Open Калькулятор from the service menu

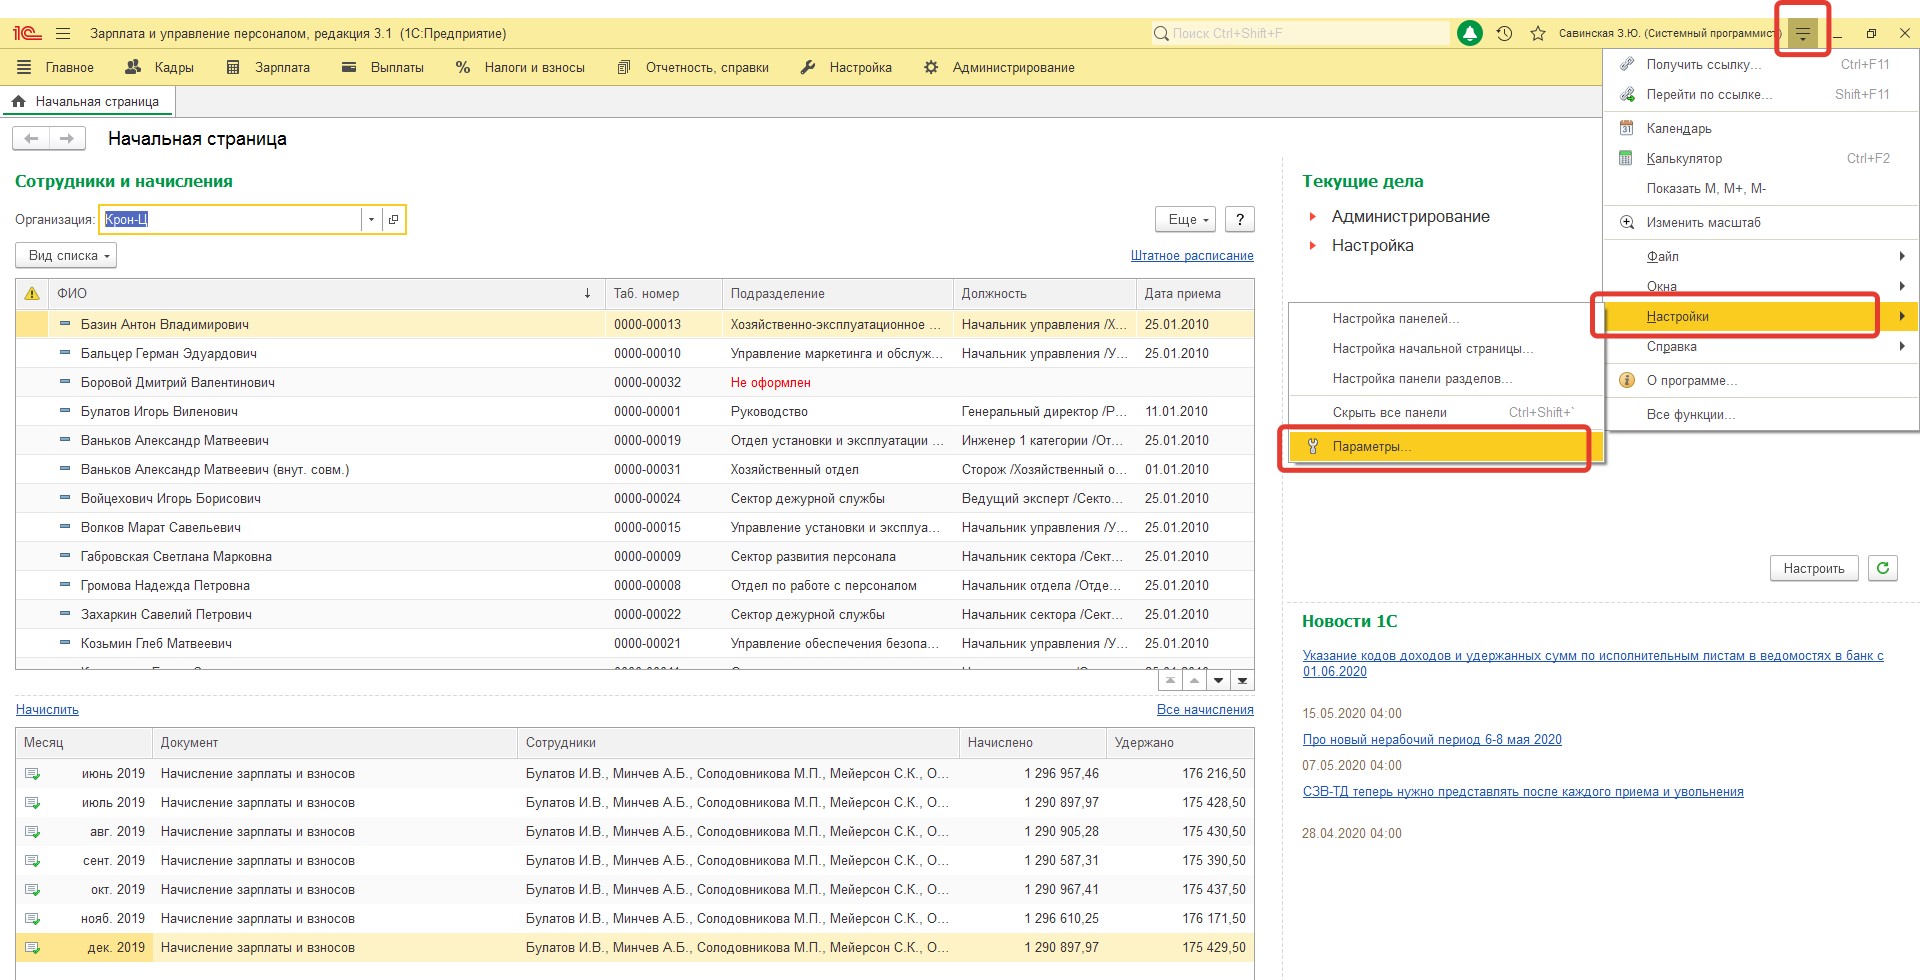click(x=1761, y=158)
